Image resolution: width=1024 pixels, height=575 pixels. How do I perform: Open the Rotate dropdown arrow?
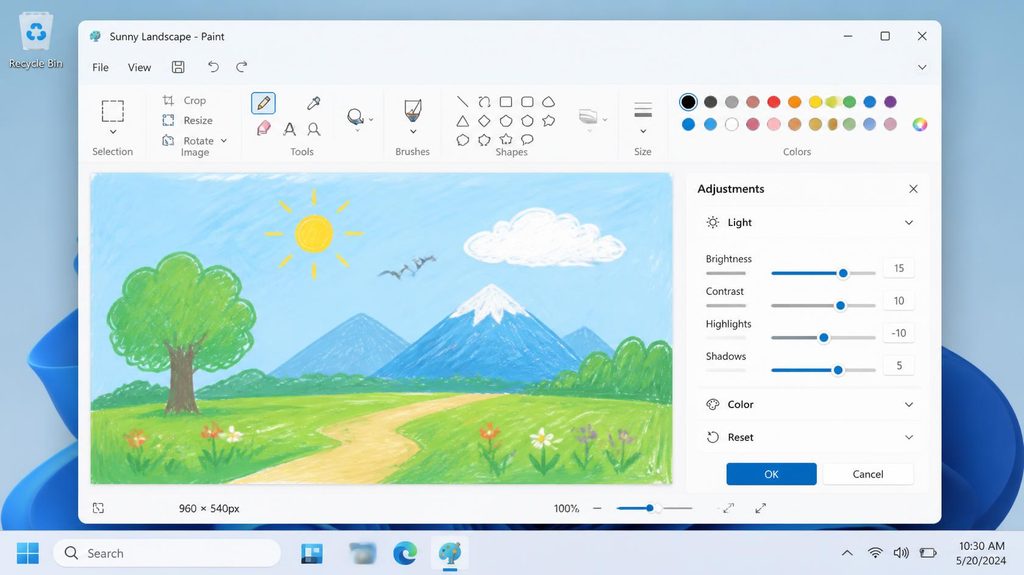click(x=224, y=140)
